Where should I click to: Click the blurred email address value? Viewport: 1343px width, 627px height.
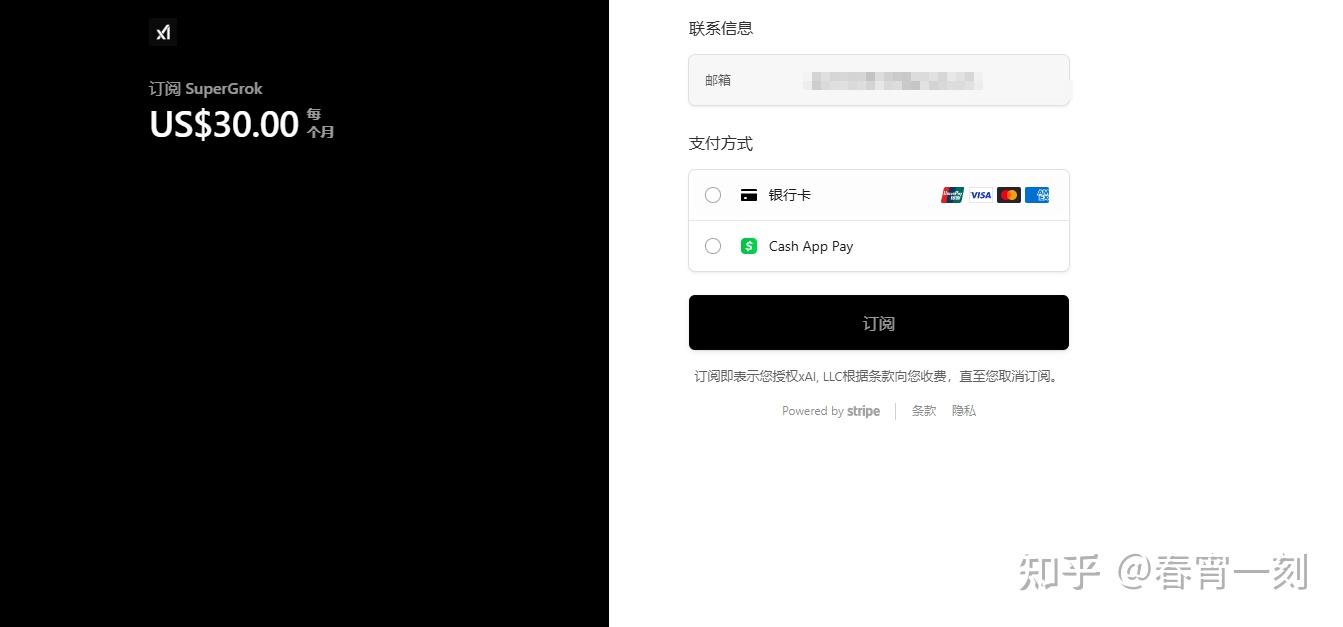893,80
